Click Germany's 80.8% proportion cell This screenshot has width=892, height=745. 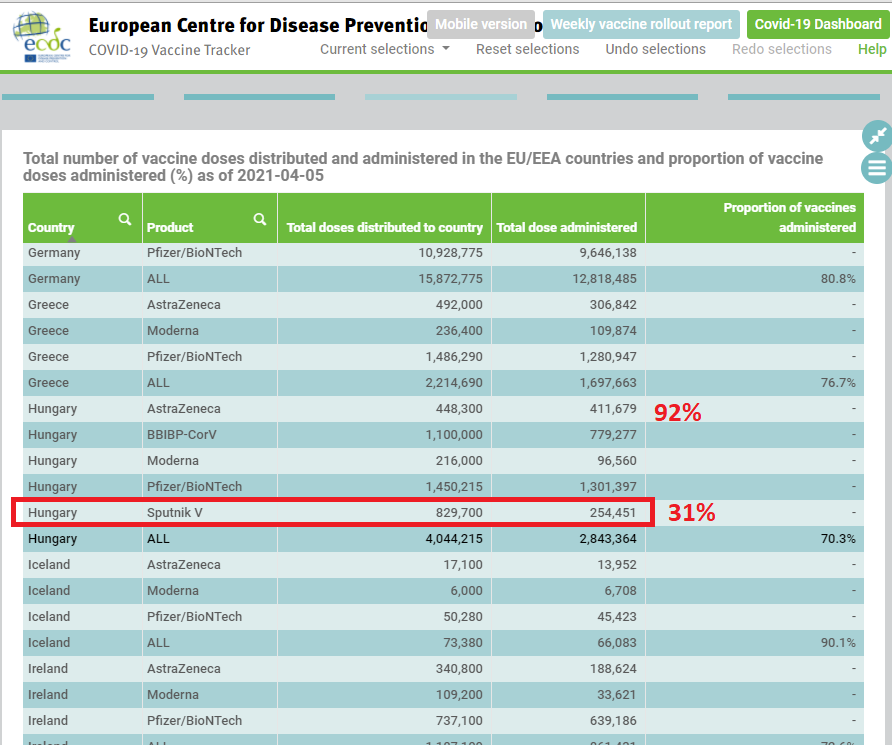point(838,279)
